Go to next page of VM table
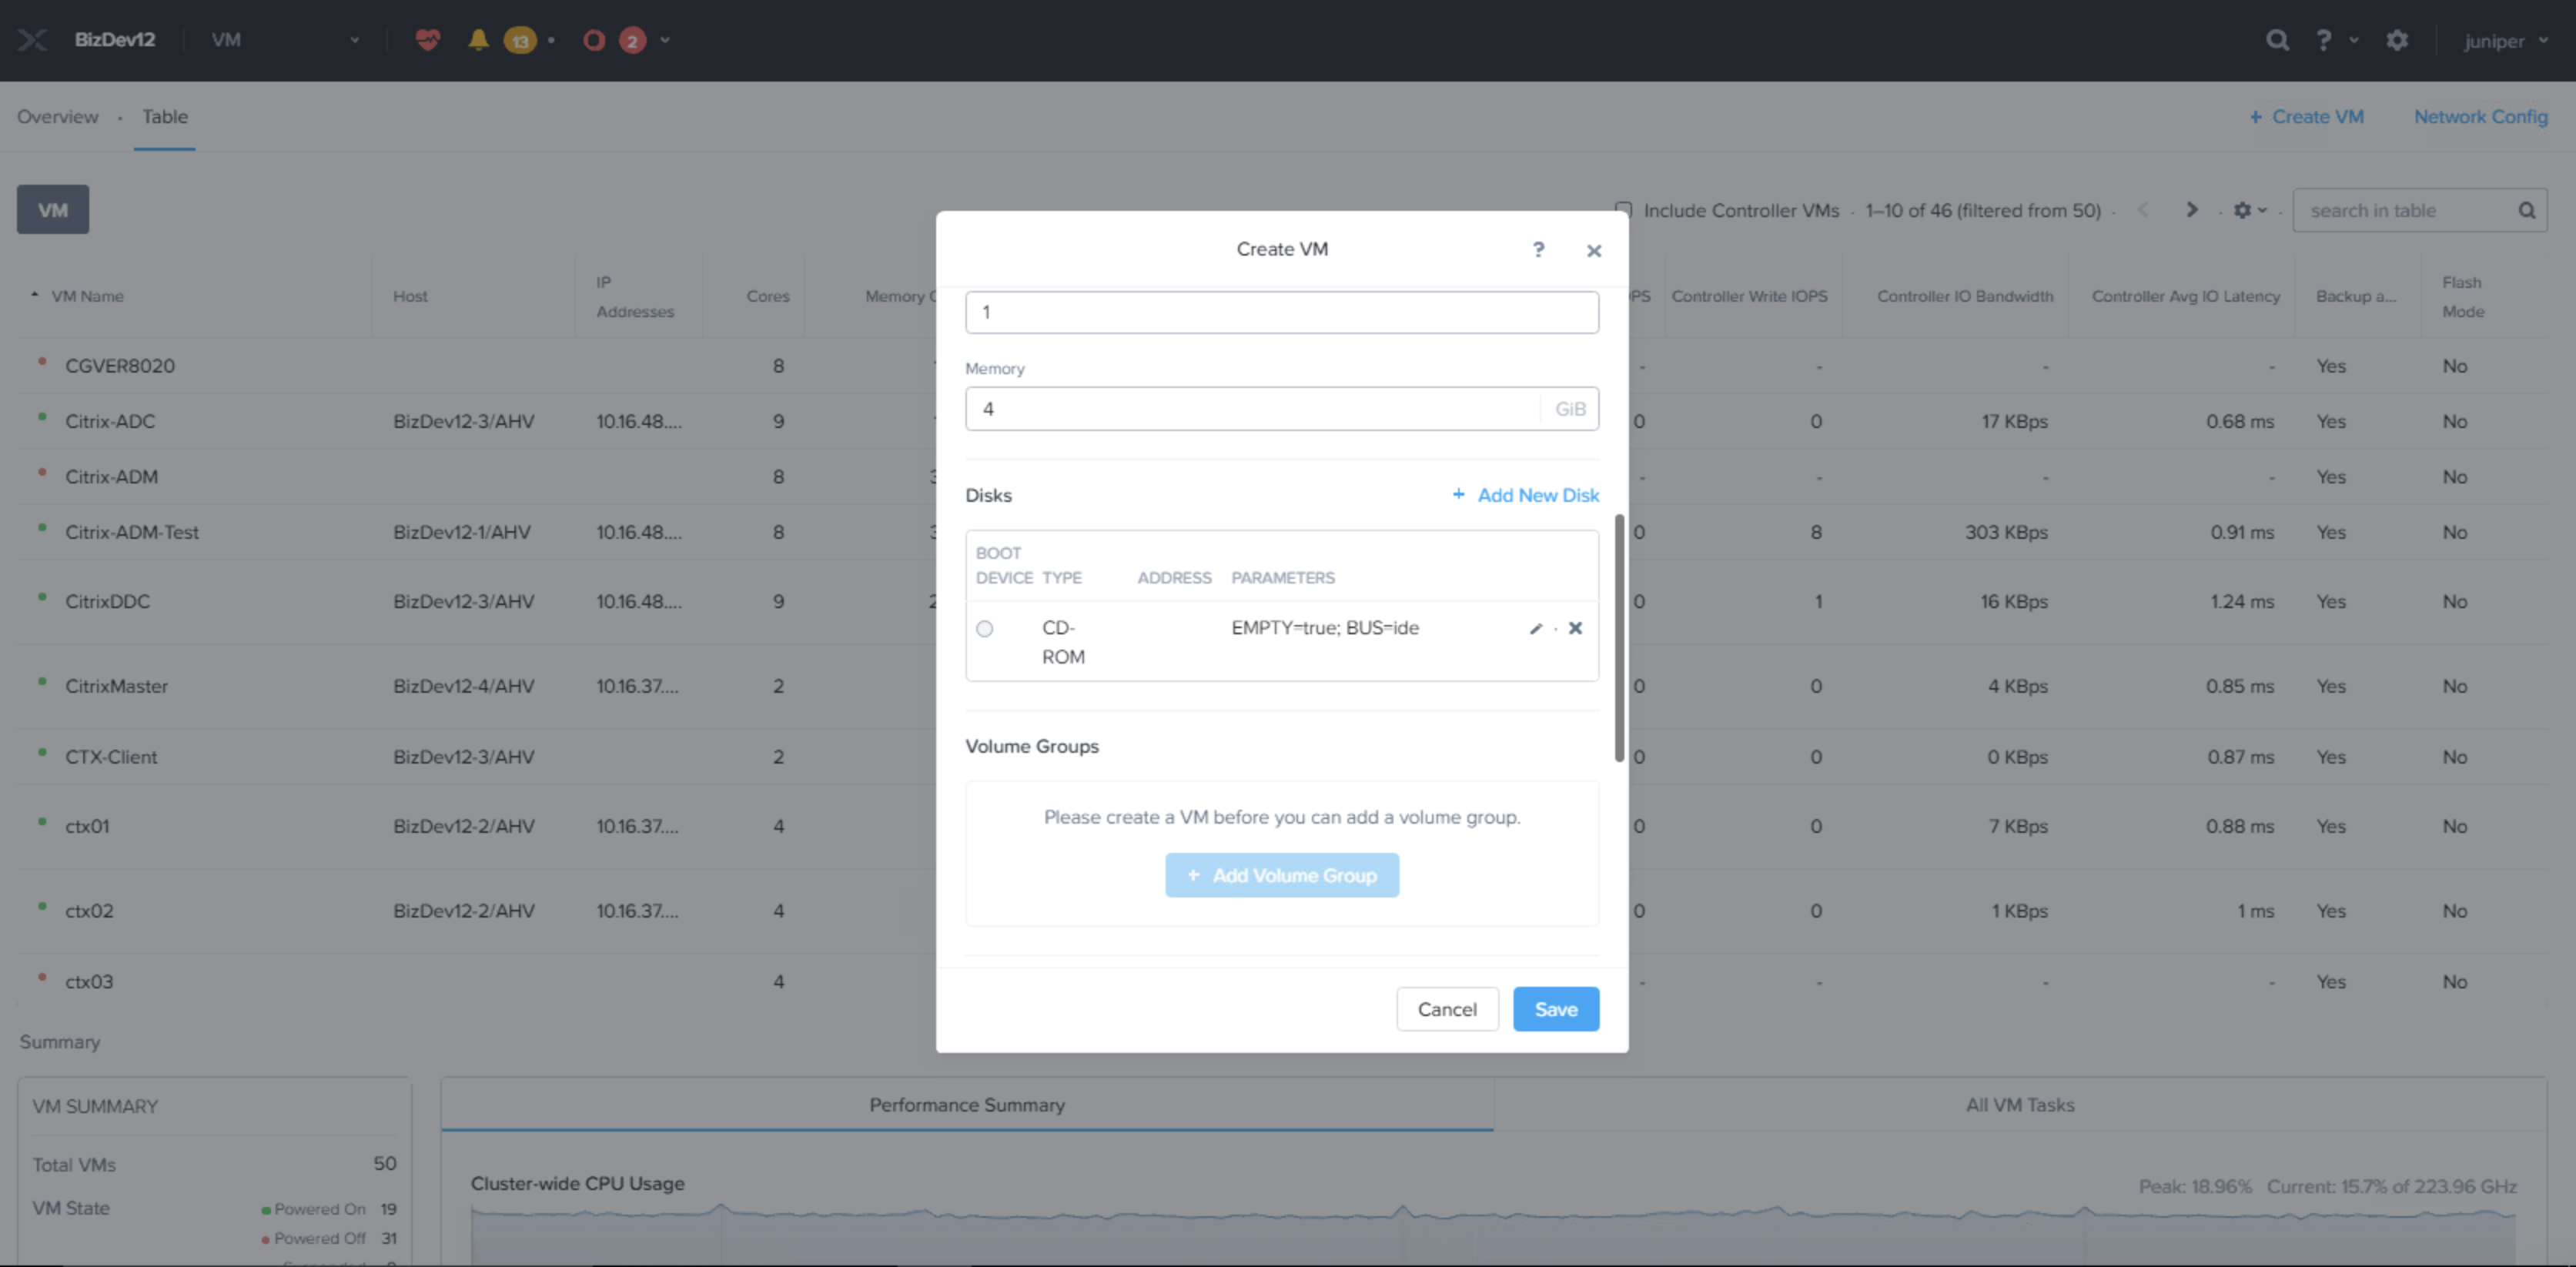The width and height of the screenshot is (2576, 1267). [x=2191, y=210]
